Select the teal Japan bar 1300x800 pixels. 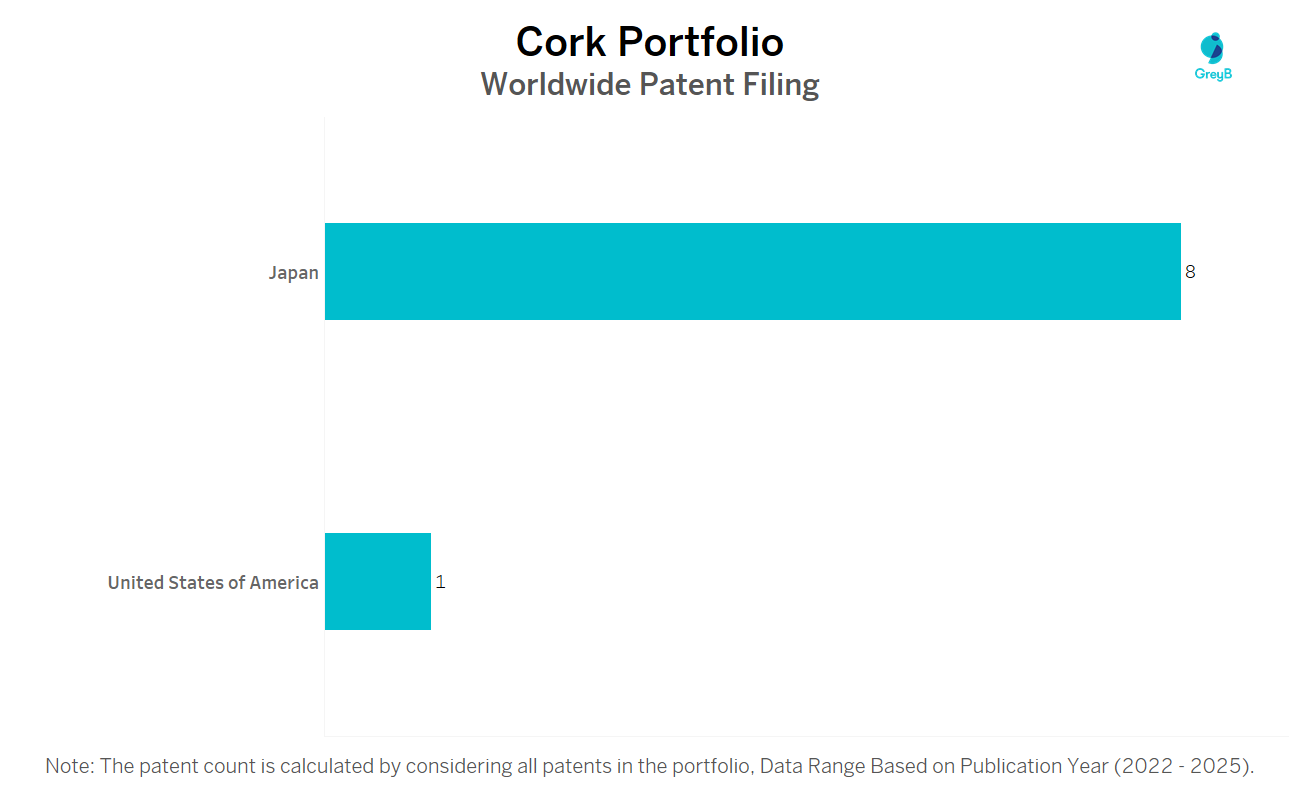752,271
